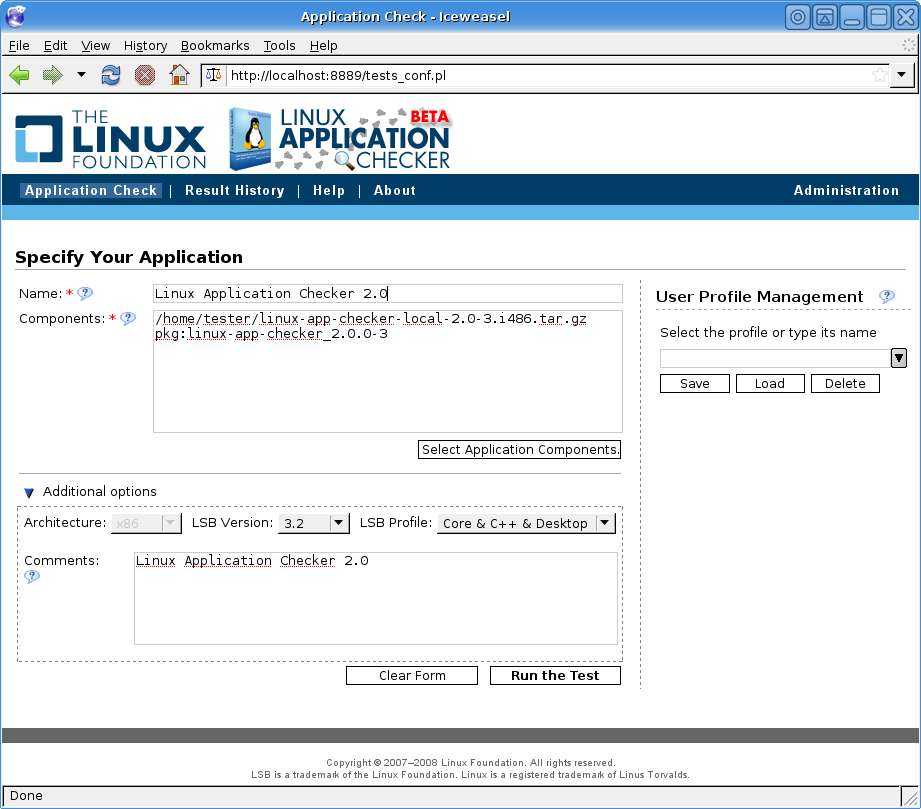
Task: Open the About page
Action: click(395, 190)
